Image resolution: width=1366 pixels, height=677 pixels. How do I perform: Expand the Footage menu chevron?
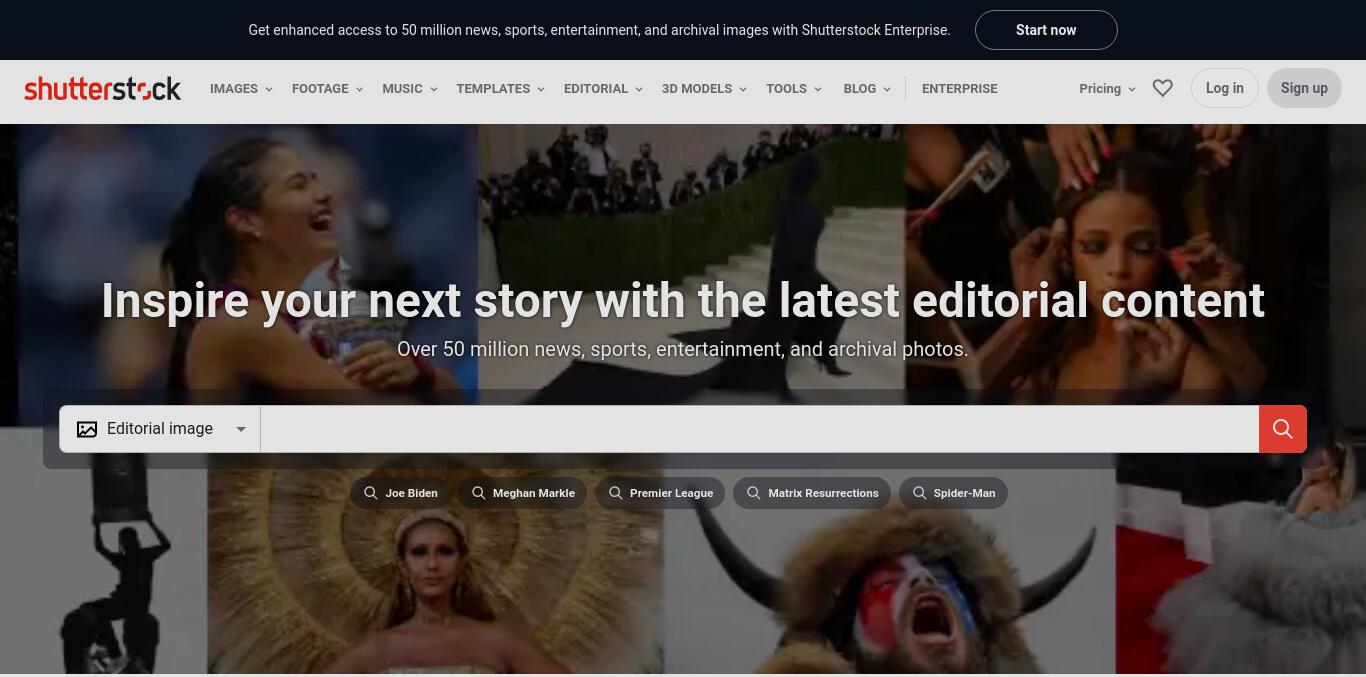359,89
